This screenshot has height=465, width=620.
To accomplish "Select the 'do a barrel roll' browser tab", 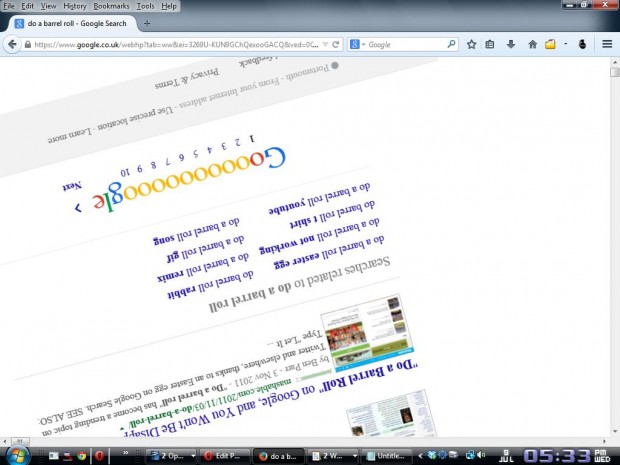I will 70,22.
